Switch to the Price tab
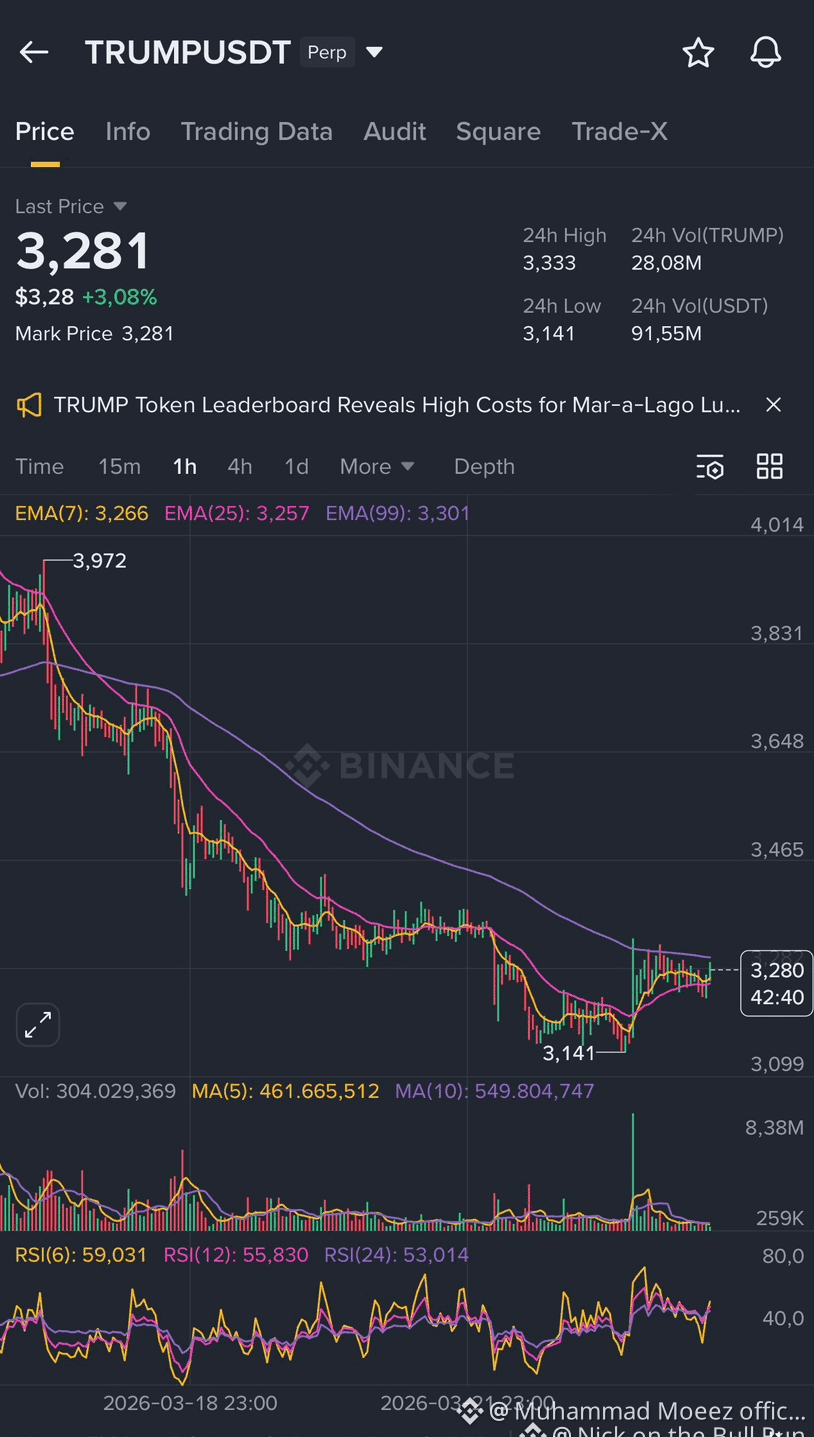 [45, 132]
